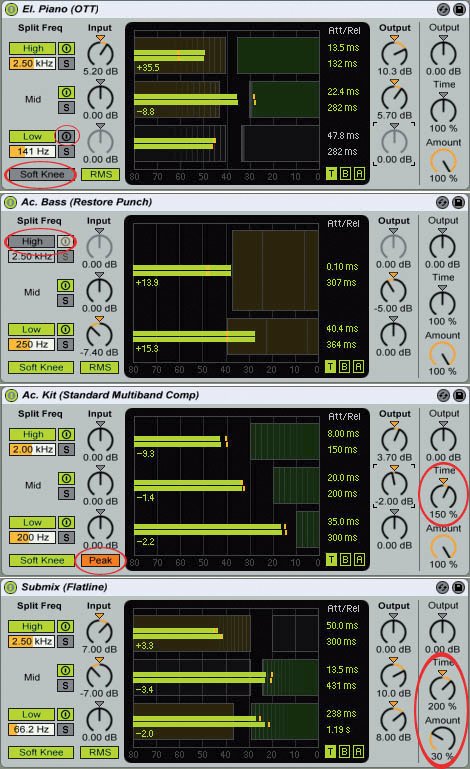Enable the High band button in Ac. Bass
470x769 pixels.
(32, 241)
